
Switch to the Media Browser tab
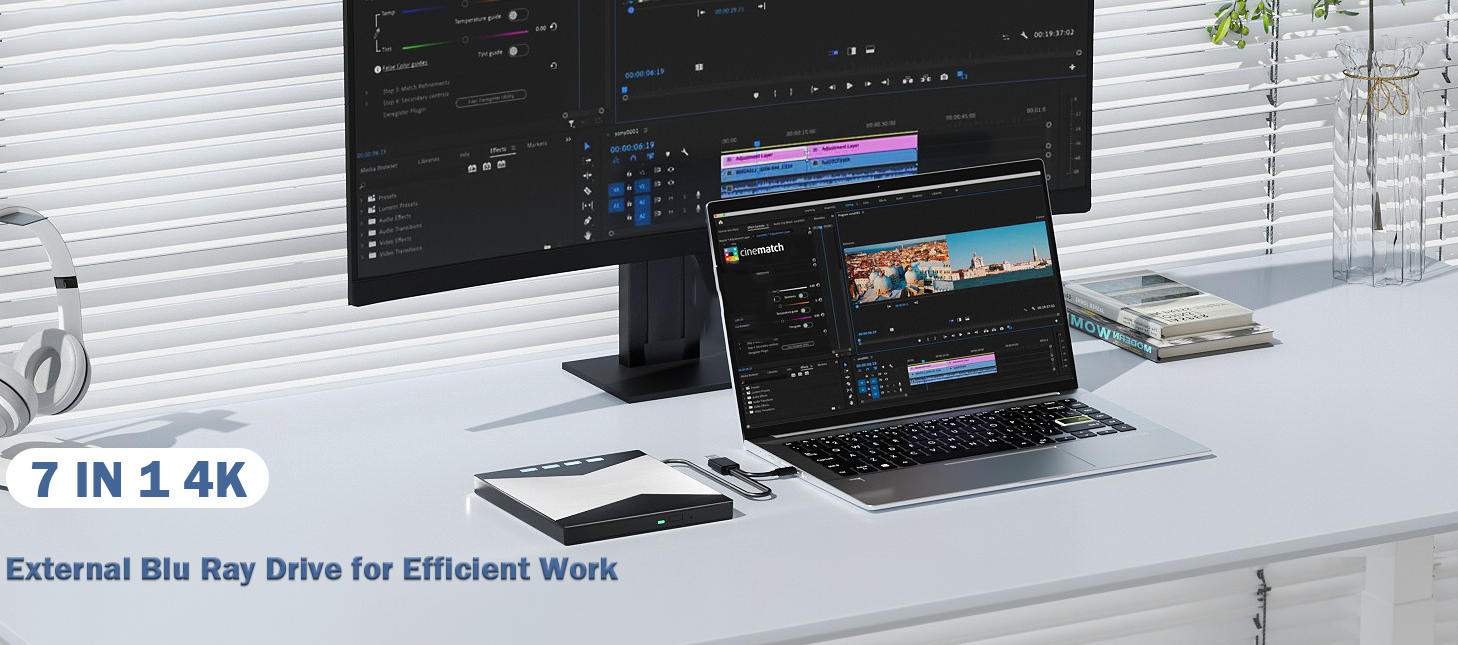click(x=378, y=167)
